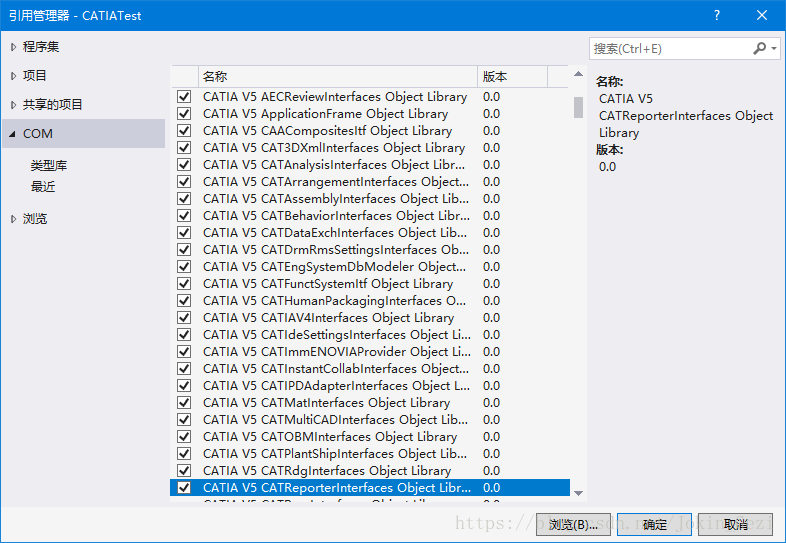This screenshot has width=786, height=543.
Task: Click the 确定 button
Action: [655, 524]
